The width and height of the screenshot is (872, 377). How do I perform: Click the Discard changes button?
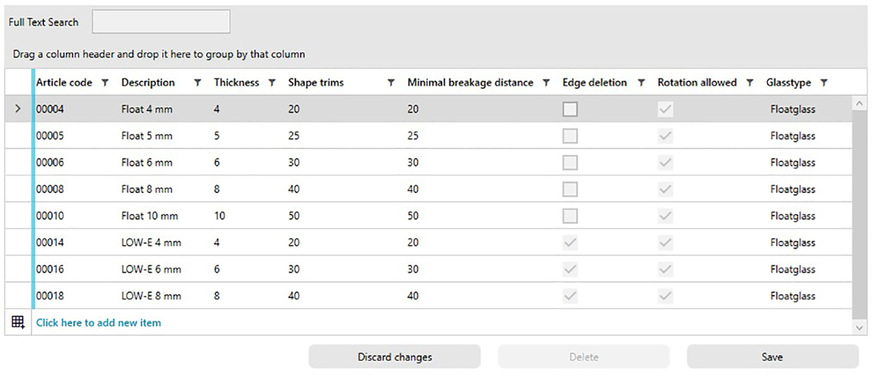pyautogui.click(x=395, y=357)
